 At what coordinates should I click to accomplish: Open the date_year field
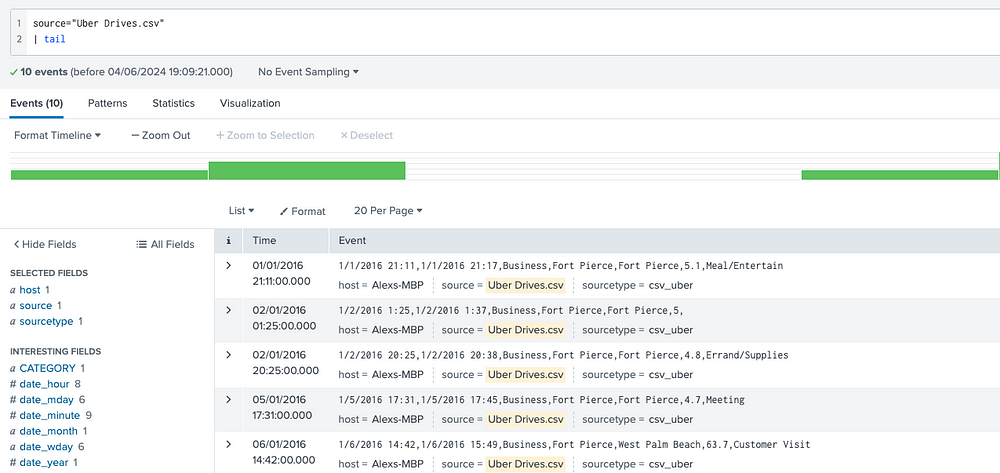pyautogui.click(x=43, y=462)
